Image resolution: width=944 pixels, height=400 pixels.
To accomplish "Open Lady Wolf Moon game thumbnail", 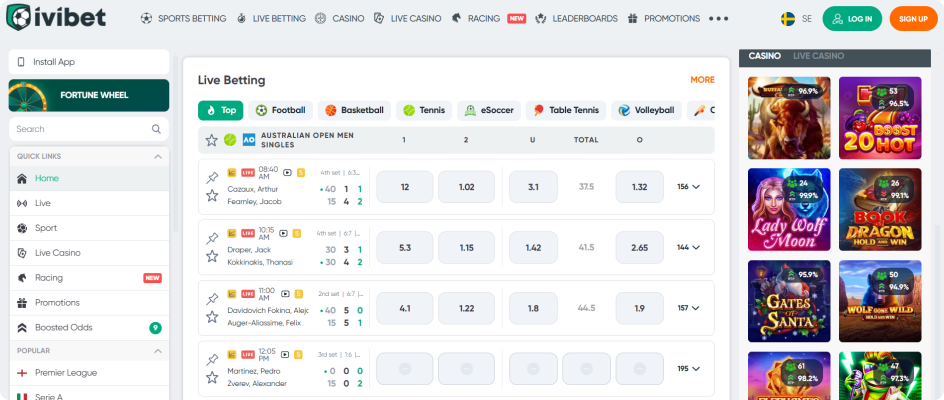I will click(789, 209).
